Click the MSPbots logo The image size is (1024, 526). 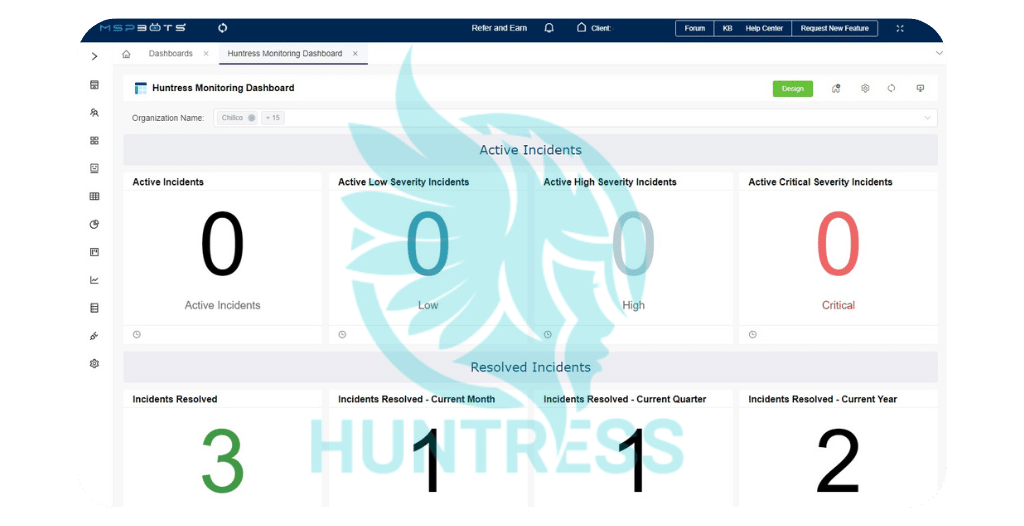(x=142, y=27)
